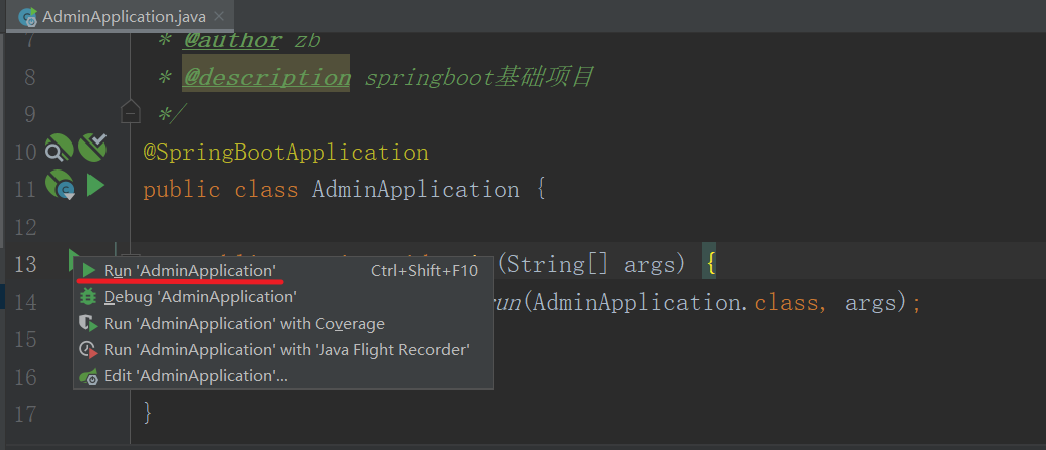Image resolution: width=1046 pixels, height=450 pixels.
Task: Click the Spring checkmark gutter icon on line 10
Action: pos(93,147)
